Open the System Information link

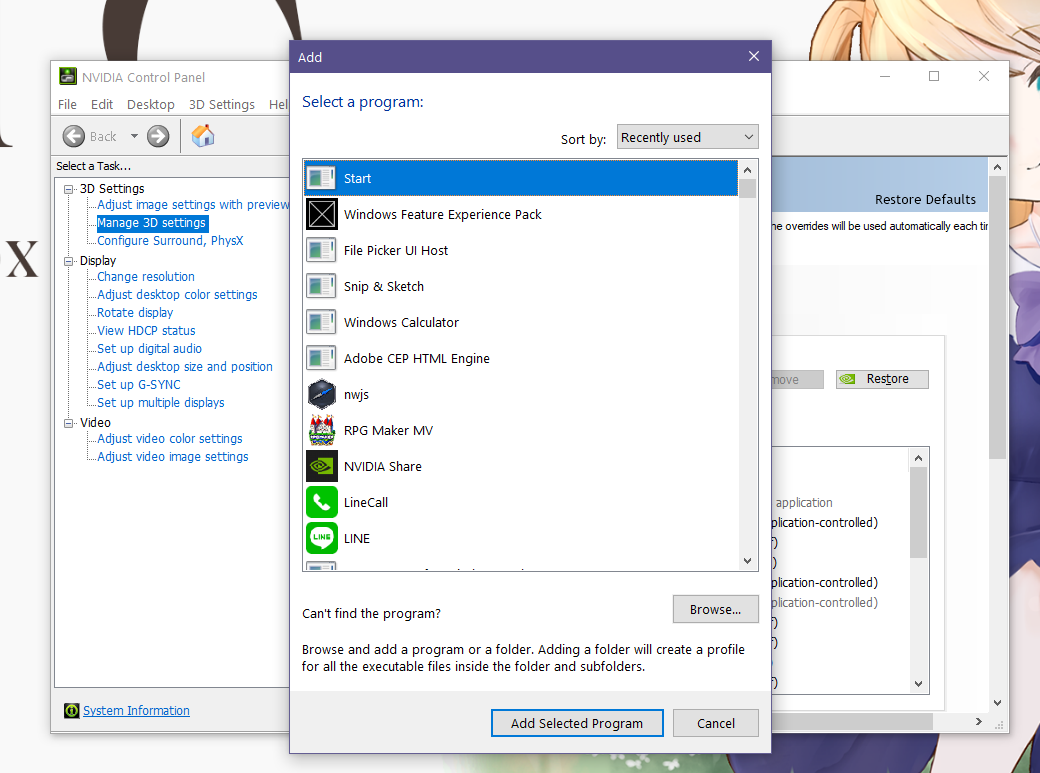coord(136,711)
